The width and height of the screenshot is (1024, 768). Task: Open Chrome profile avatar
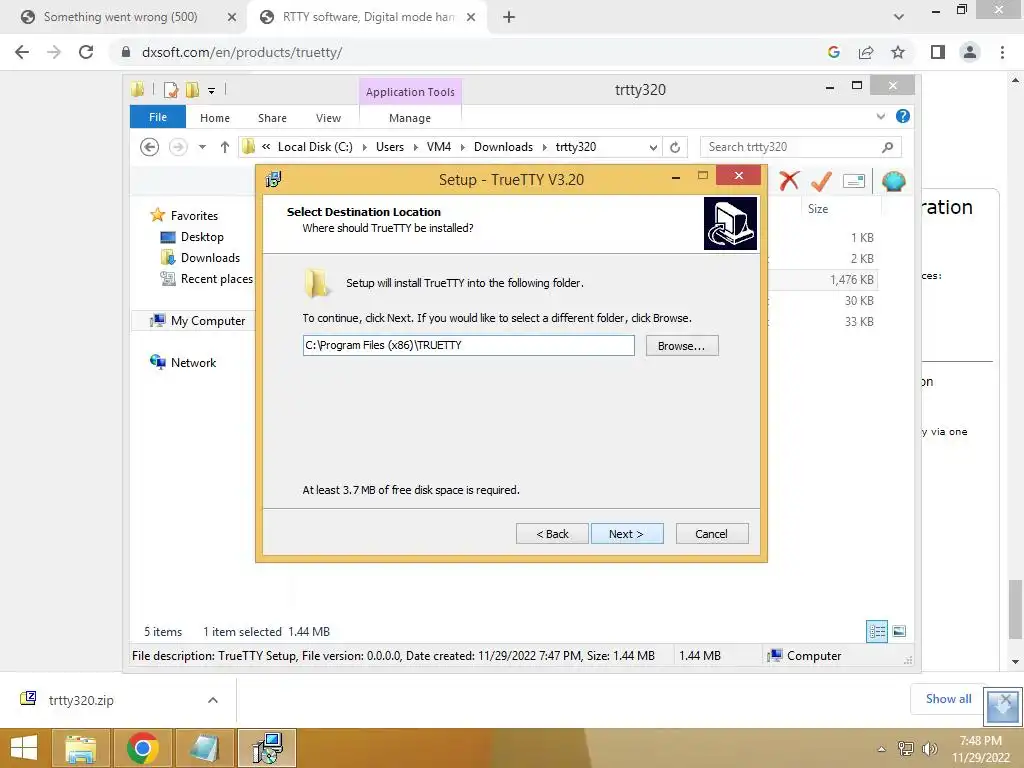pyautogui.click(x=970, y=52)
